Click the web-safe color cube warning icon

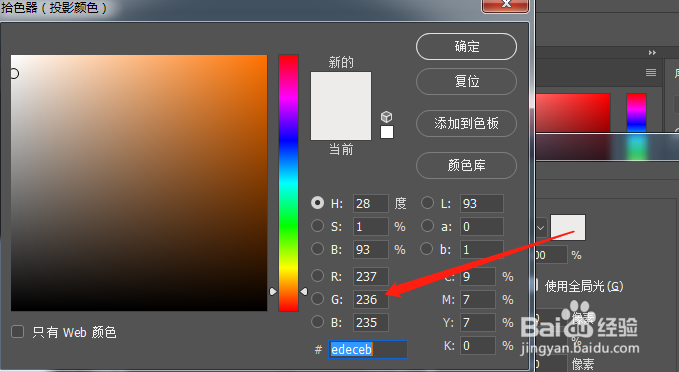pyautogui.click(x=386, y=117)
